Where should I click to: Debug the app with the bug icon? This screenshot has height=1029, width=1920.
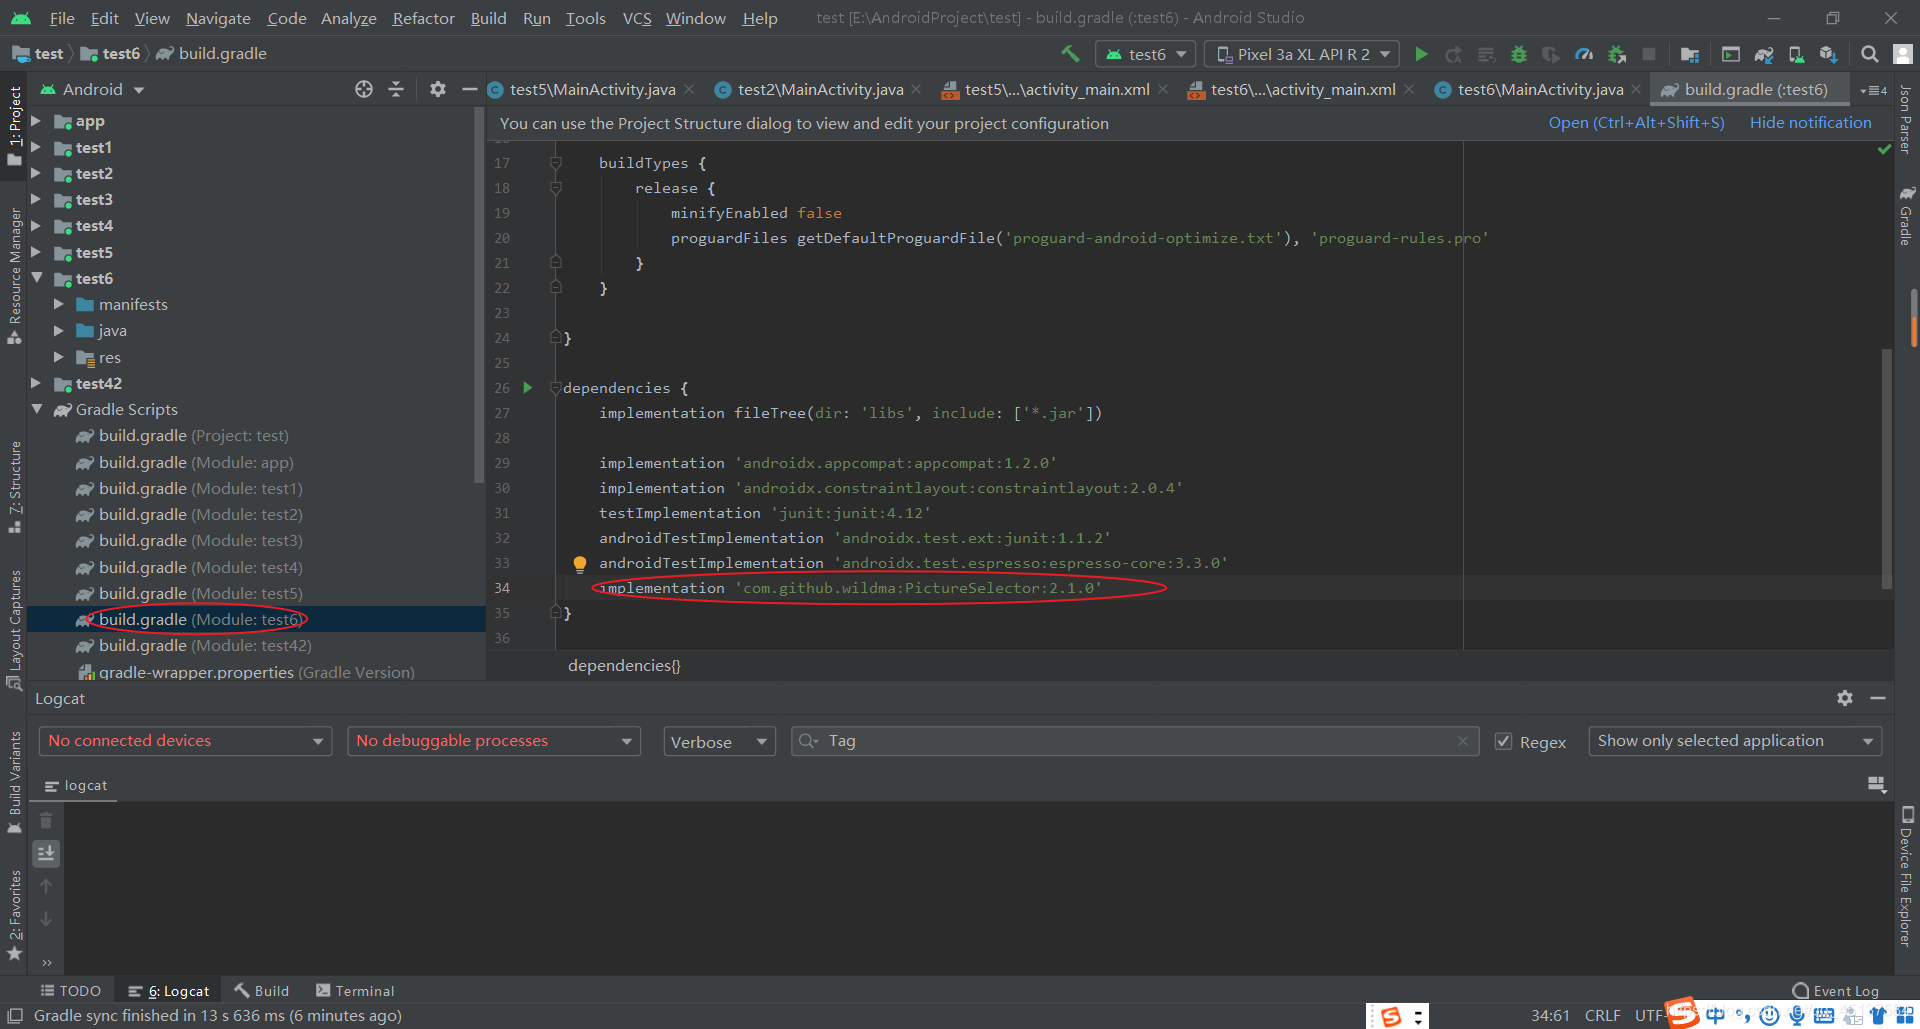(1519, 54)
